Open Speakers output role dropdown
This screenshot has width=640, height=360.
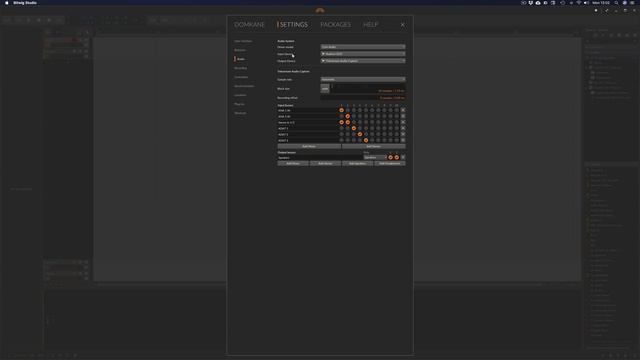(375, 157)
